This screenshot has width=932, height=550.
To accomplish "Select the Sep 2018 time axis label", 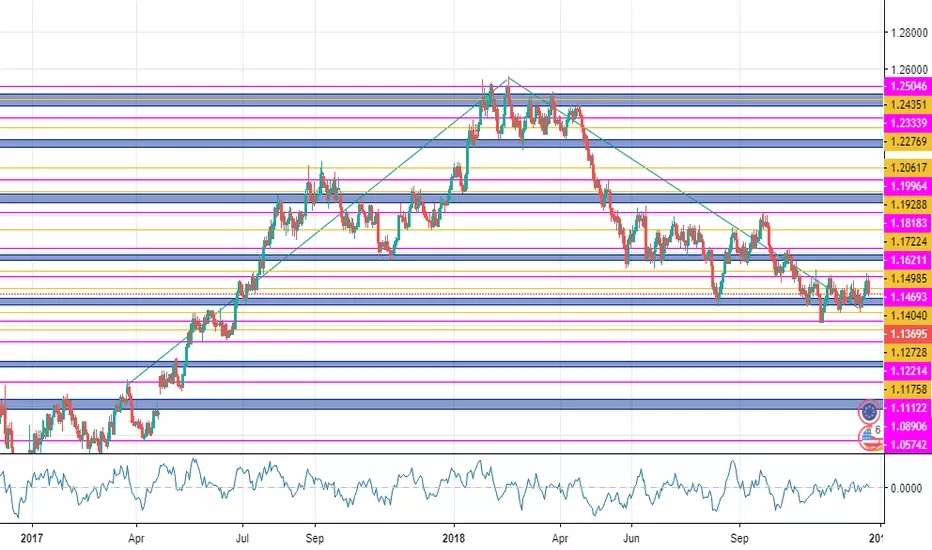I will click(x=739, y=538).
